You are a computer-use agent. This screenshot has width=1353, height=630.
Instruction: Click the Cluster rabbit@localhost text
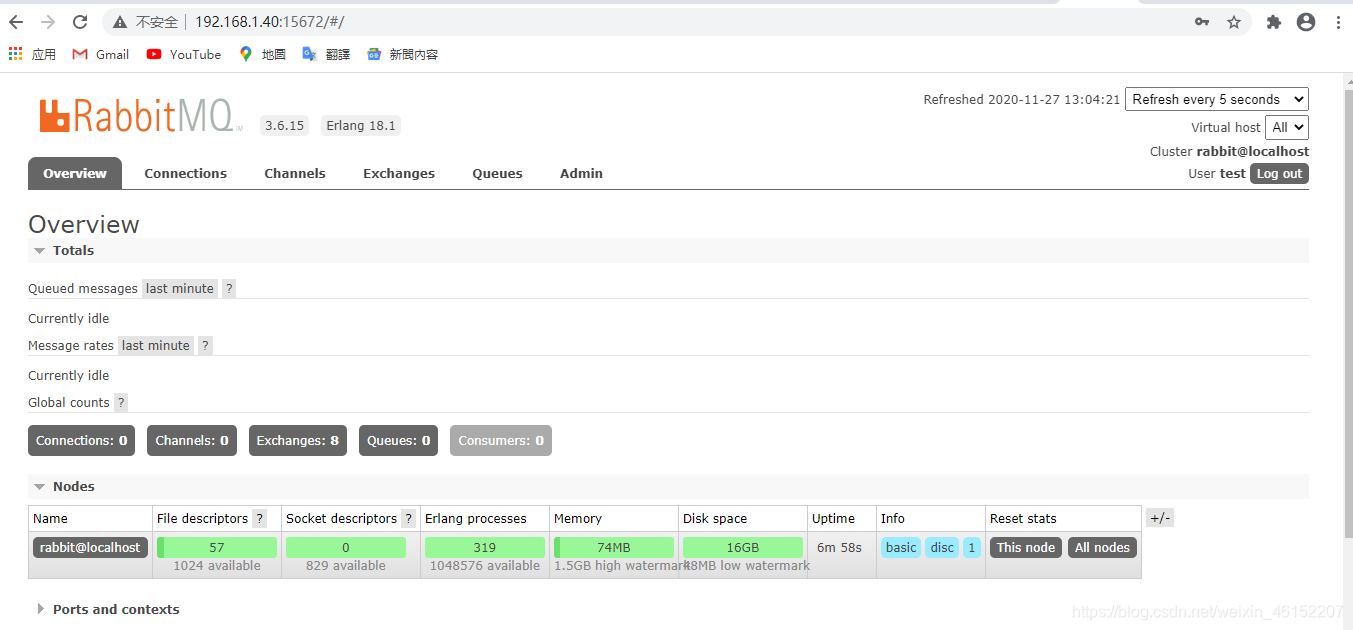pyautogui.click(x=1229, y=151)
